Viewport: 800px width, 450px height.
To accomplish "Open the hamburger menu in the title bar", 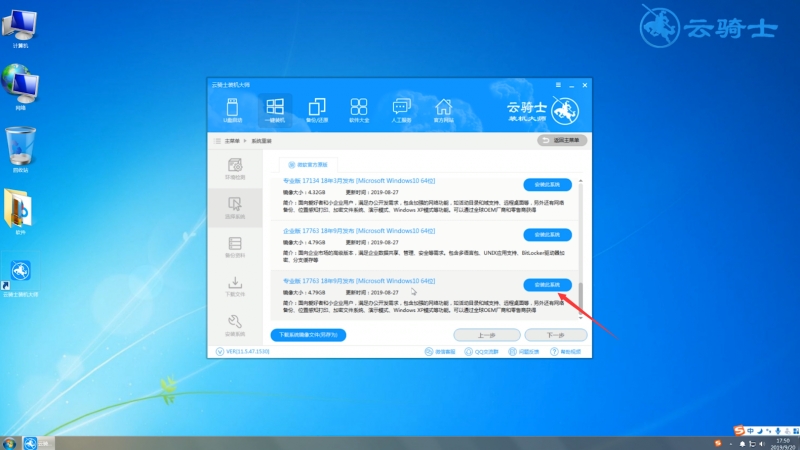I will tap(558, 85).
